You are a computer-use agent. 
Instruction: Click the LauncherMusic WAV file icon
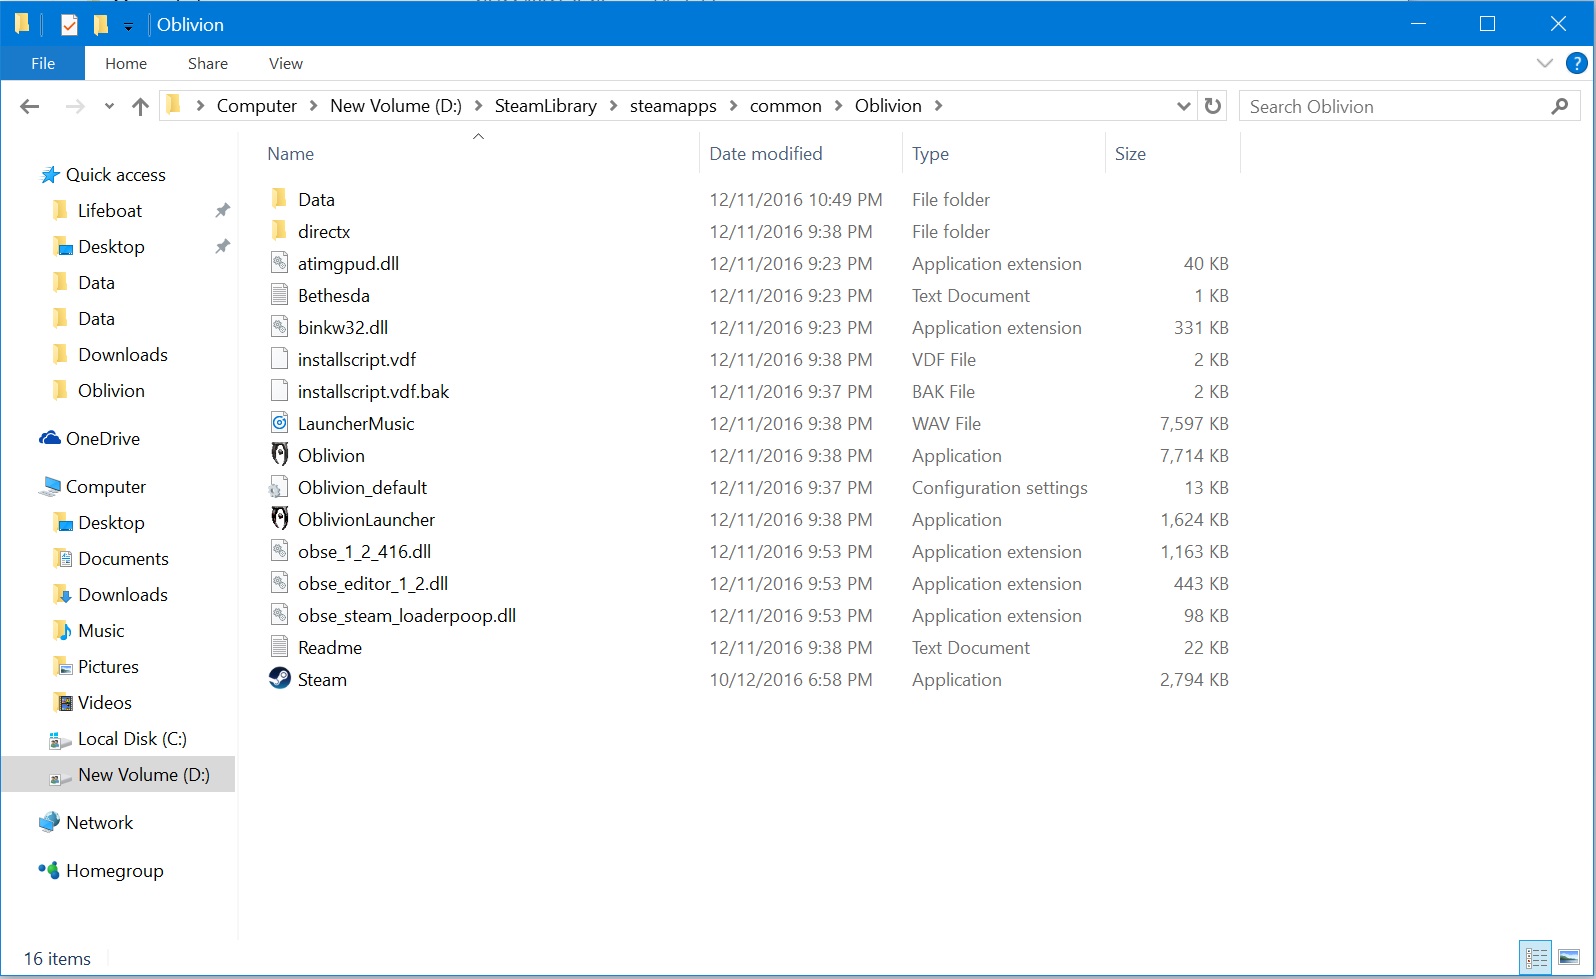(x=280, y=423)
